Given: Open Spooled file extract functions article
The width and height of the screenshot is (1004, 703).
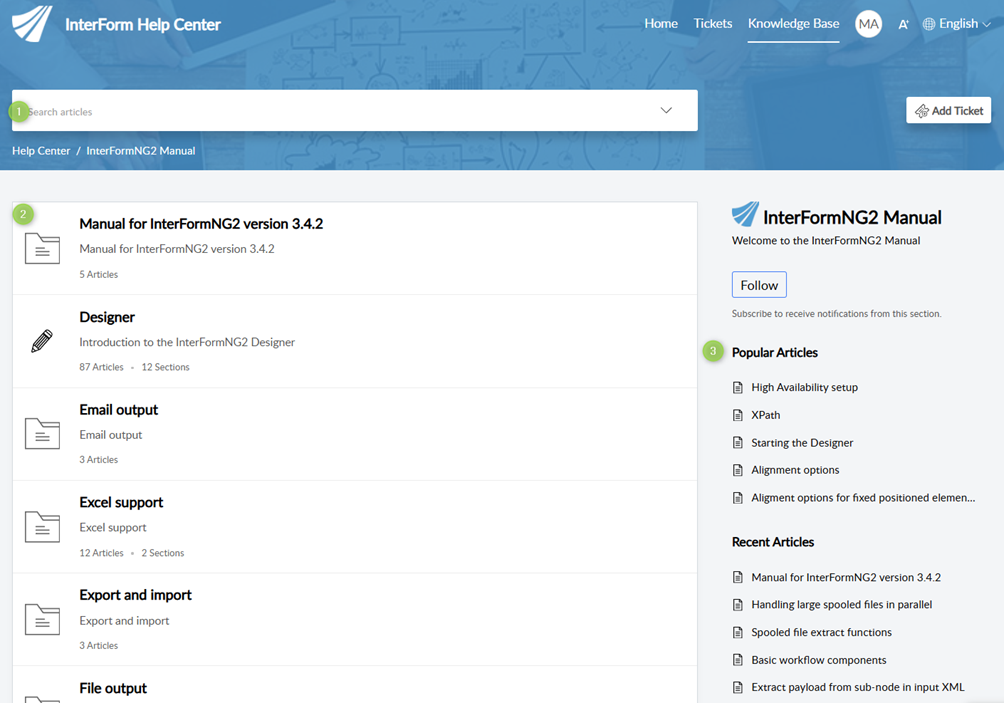Looking at the screenshot, I should pos(822,632).
